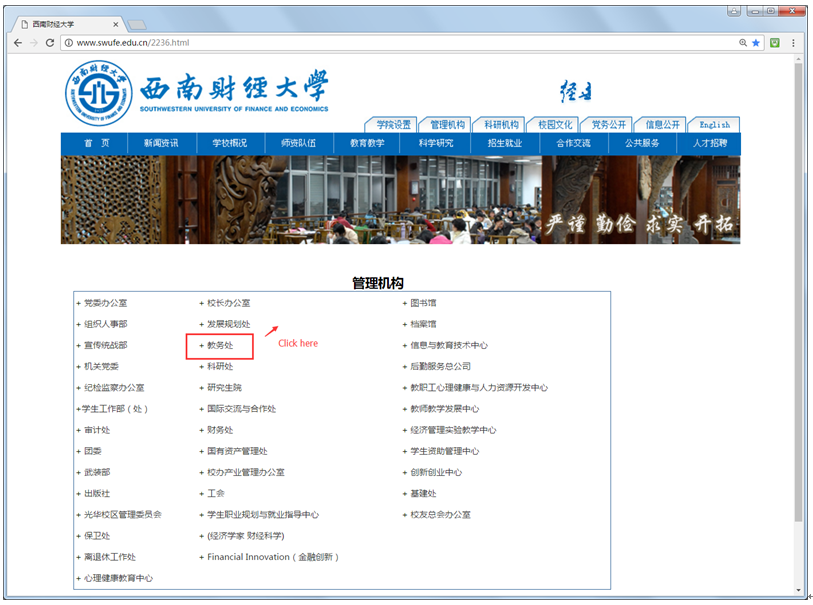The width and height of the screenshot is (813, 605).
Task: Open 新闻资讯 in navigation menu
Action: point(161,143)
